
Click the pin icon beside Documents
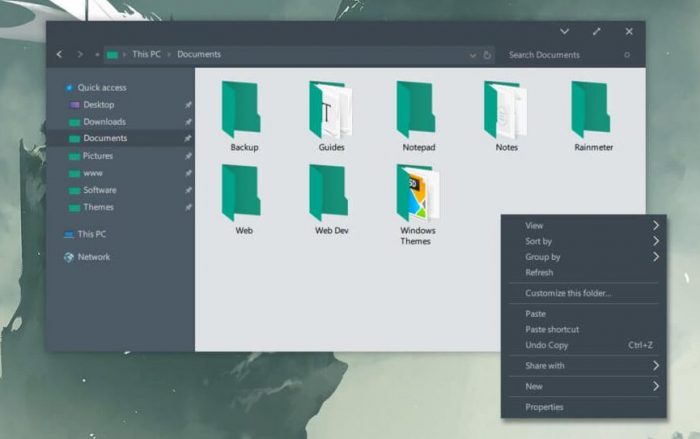click(x=188, y=138)
